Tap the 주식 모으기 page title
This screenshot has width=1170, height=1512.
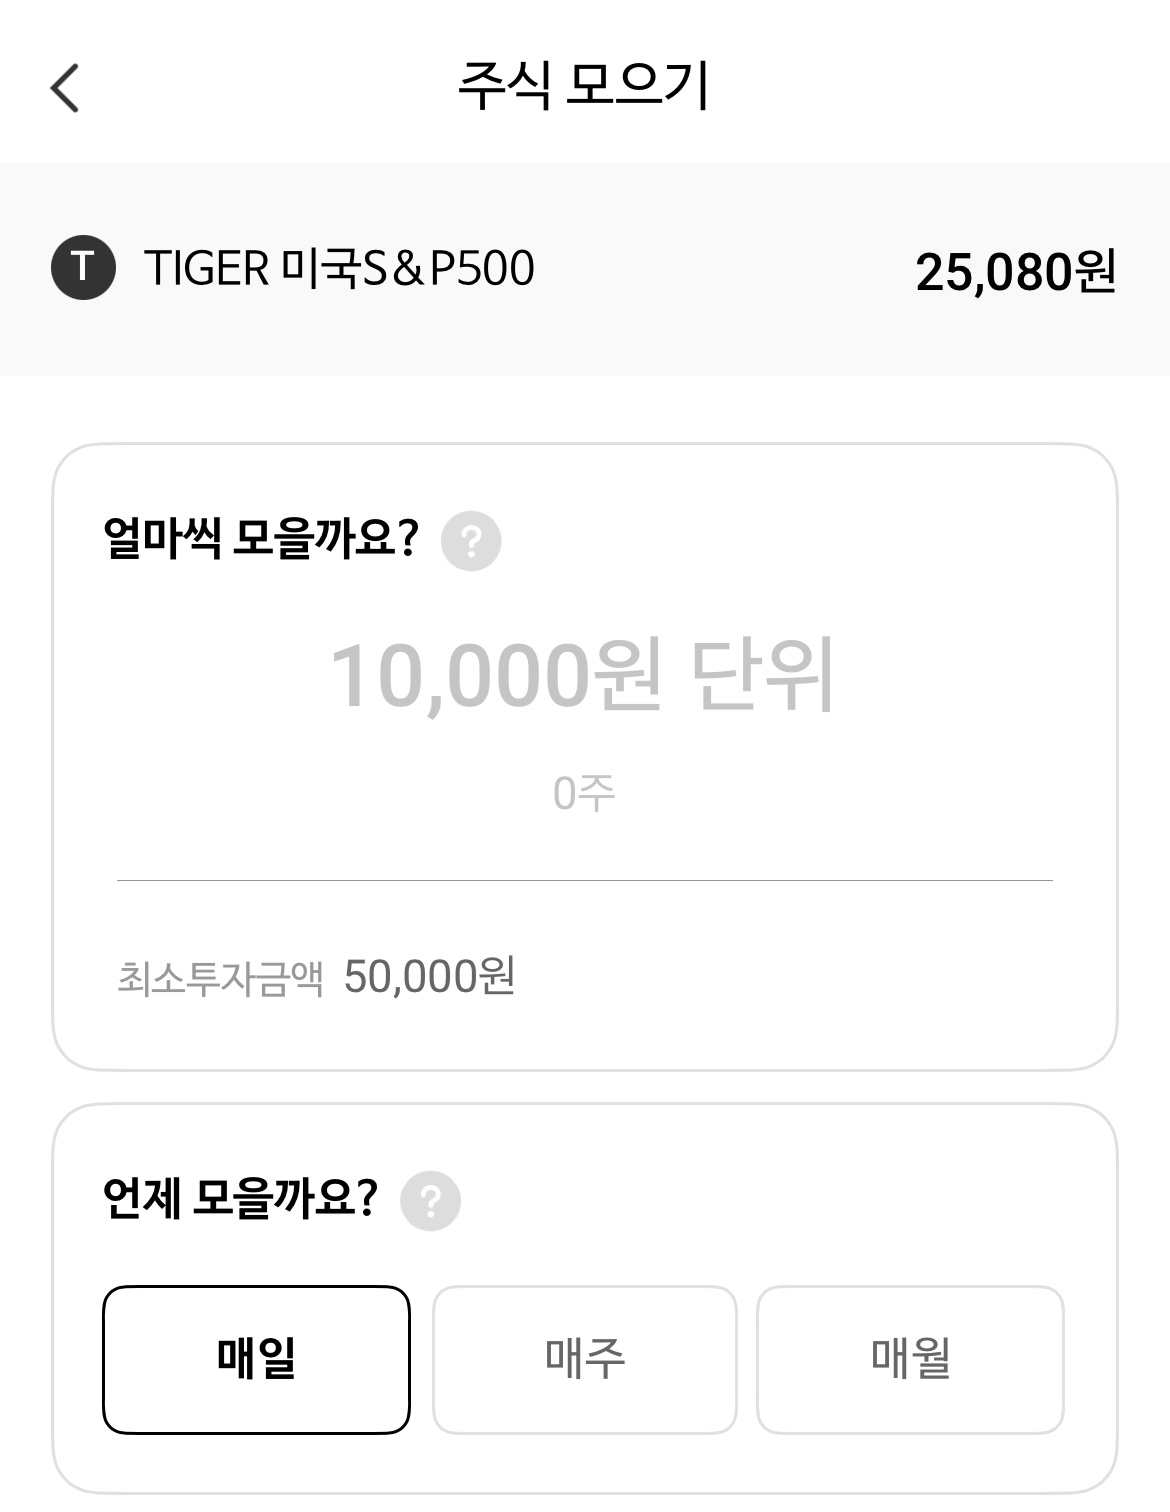[x=584, y=86]
